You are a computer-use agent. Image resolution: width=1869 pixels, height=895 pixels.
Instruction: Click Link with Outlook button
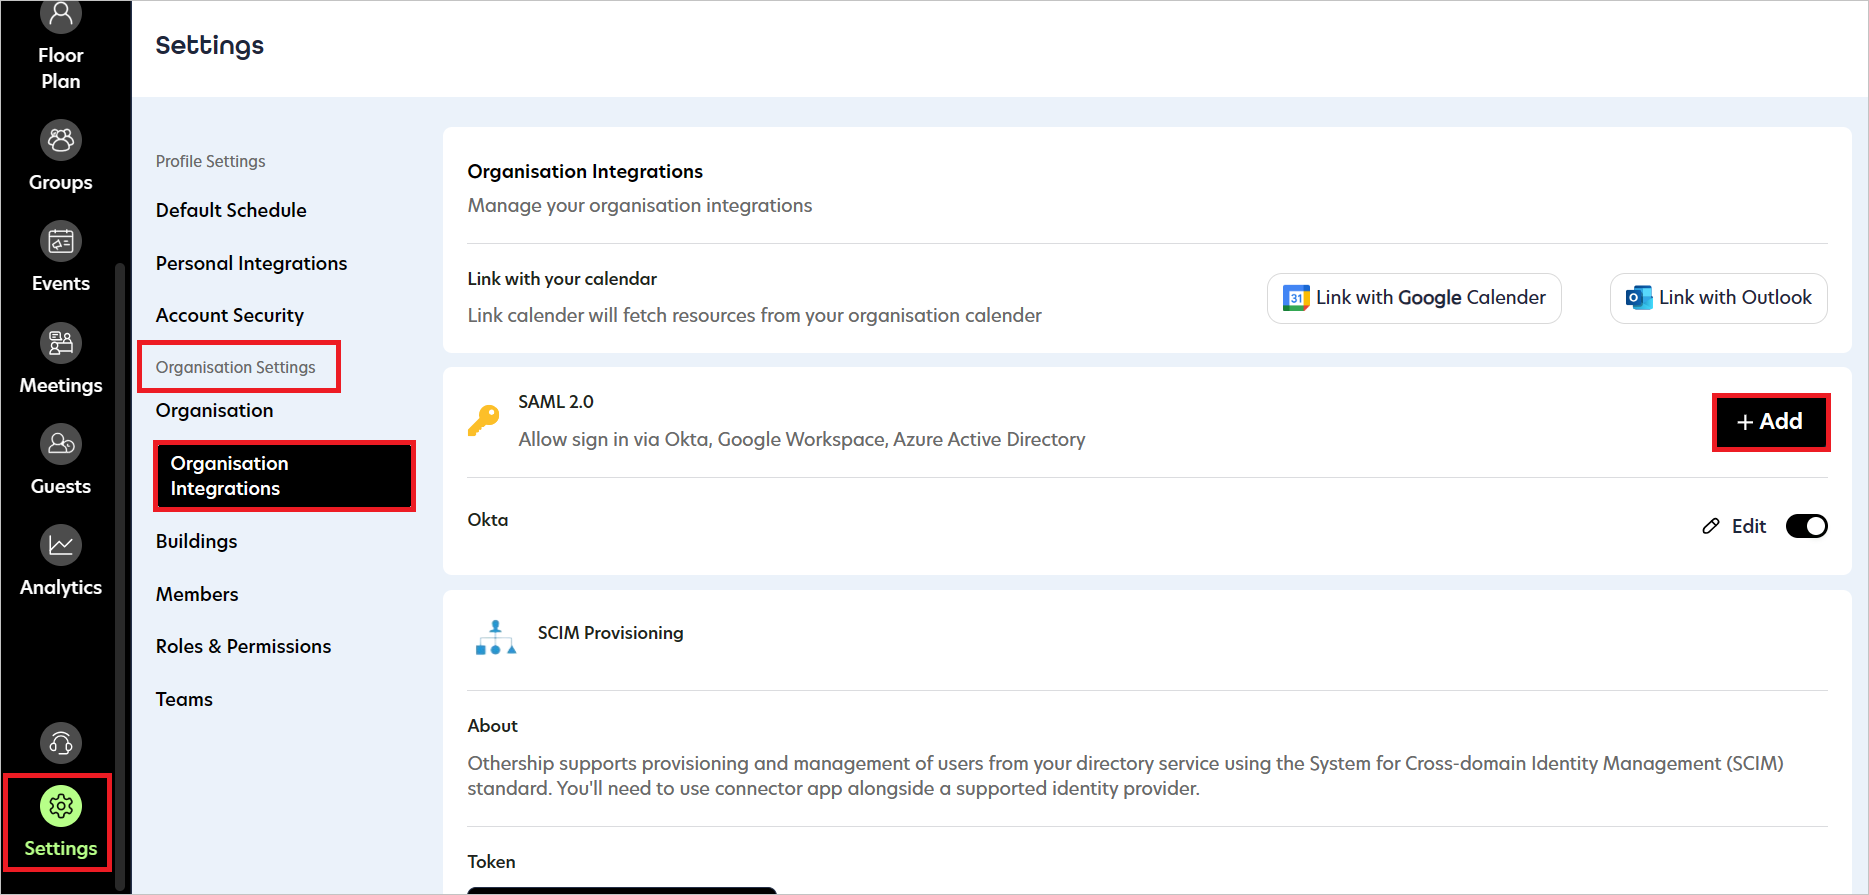(x=1718, y=298)
